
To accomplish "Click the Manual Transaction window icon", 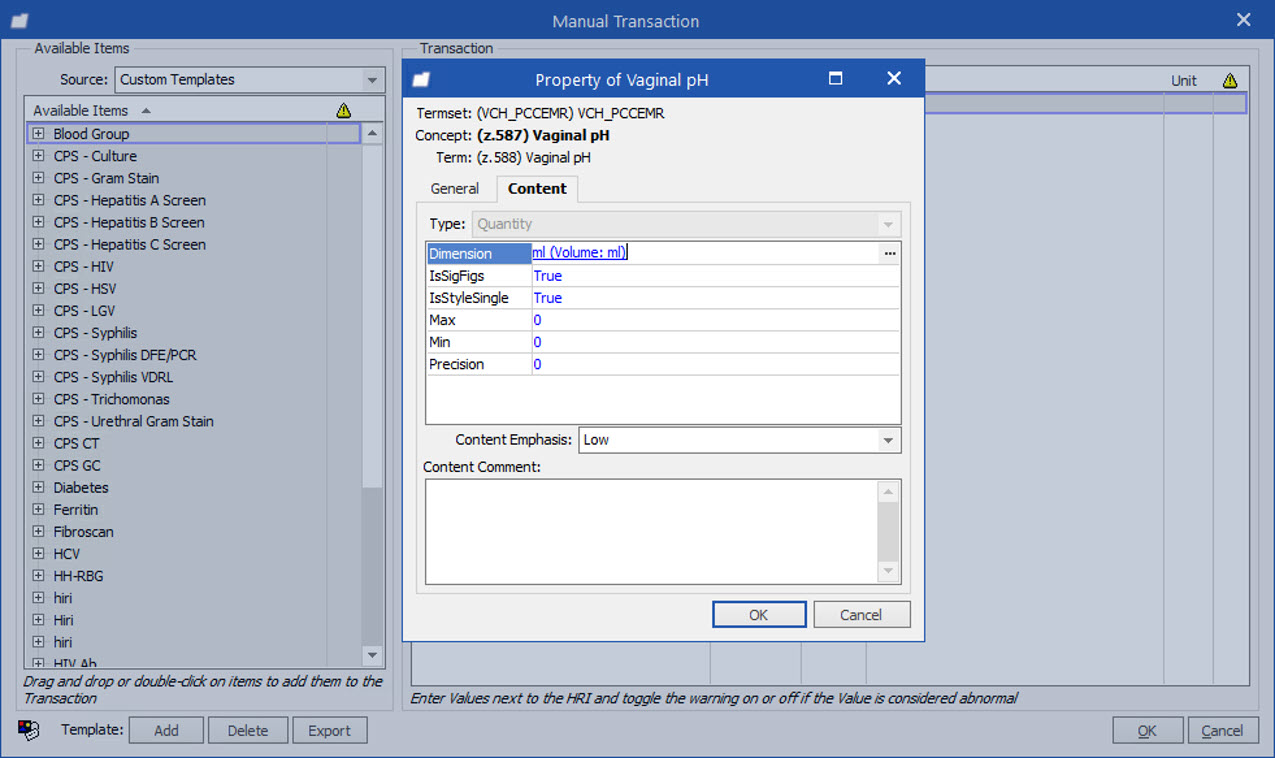I will pyautogui.click(x=19, y=20).
